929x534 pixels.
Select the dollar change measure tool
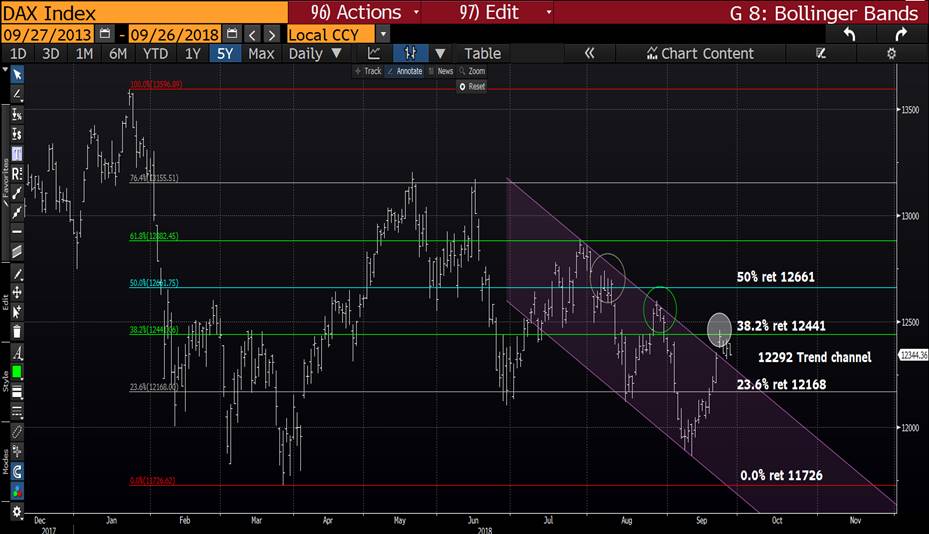tap(17, 134)
